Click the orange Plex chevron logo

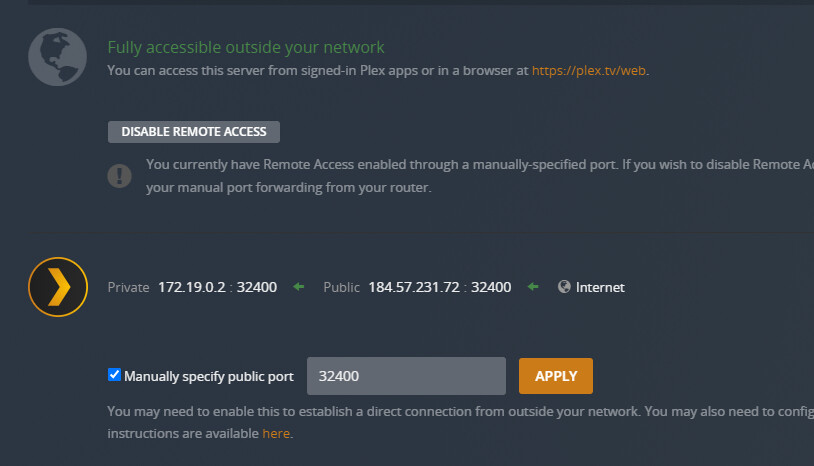click(57, 288)
